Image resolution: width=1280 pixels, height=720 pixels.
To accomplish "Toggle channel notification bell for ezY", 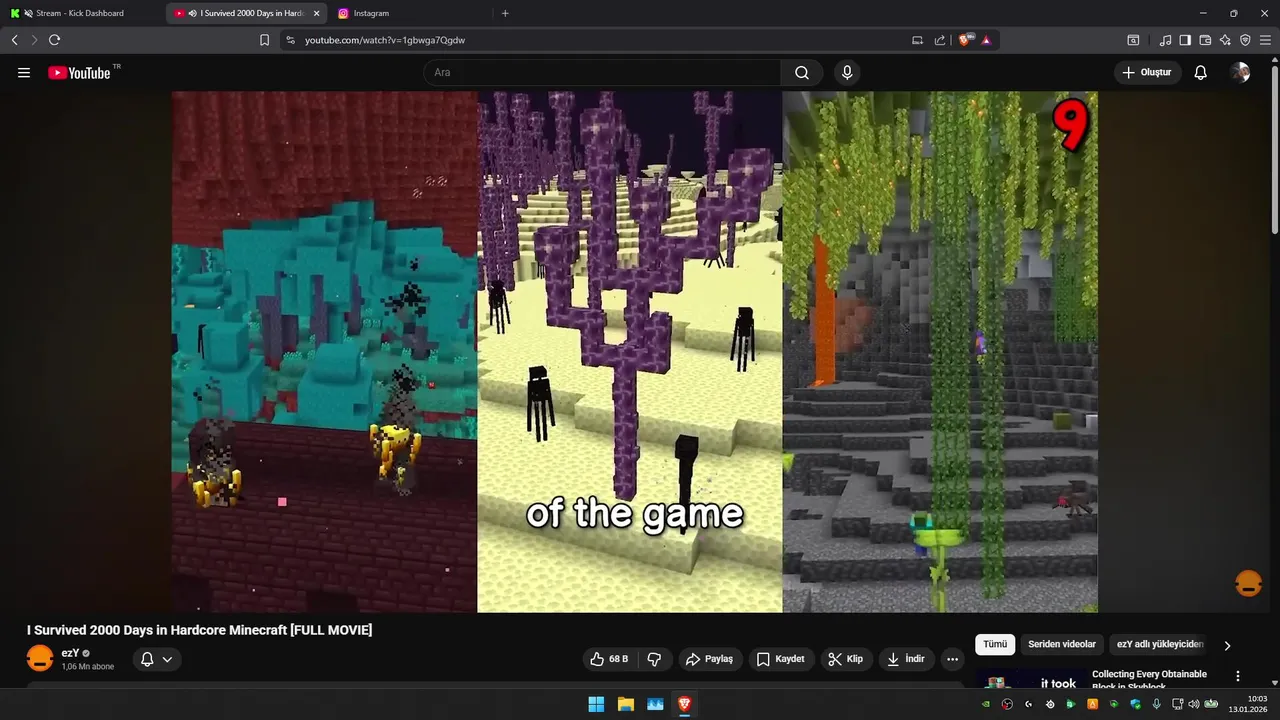I will [x=147, y=659].
